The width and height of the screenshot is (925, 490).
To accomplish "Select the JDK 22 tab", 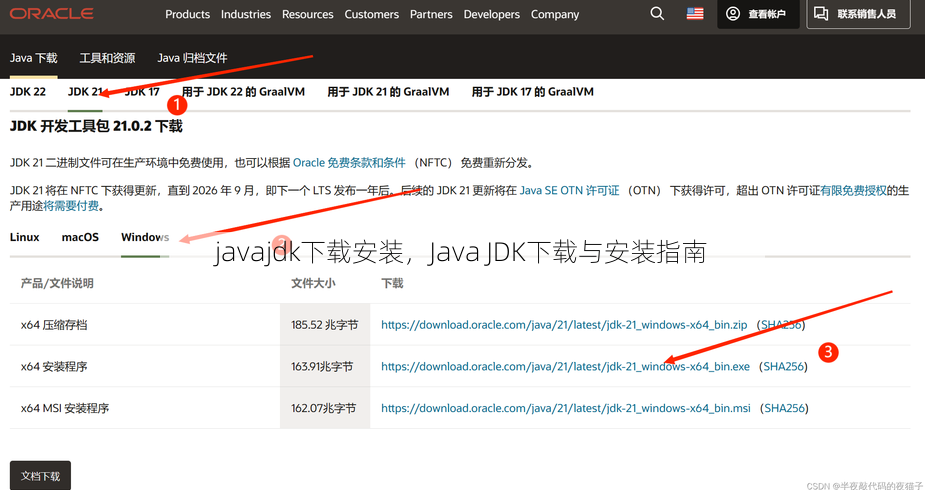I will pyautogui.click(x=28, y=91).
